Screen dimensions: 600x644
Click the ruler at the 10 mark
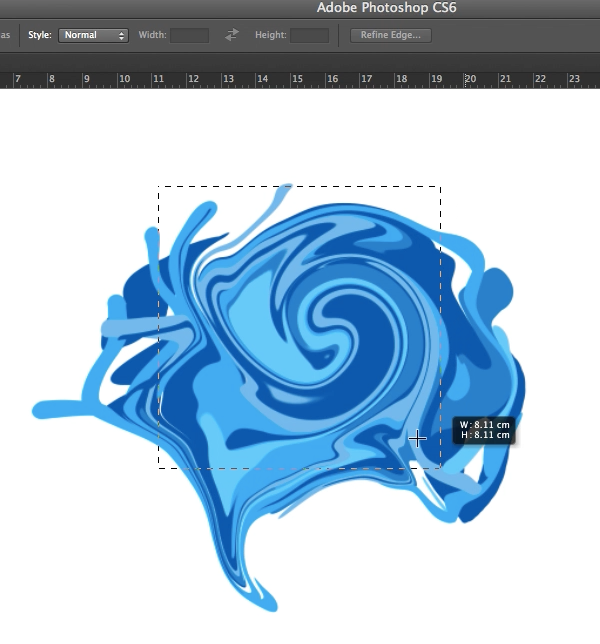pyautogui.click(x=124, y=78)
